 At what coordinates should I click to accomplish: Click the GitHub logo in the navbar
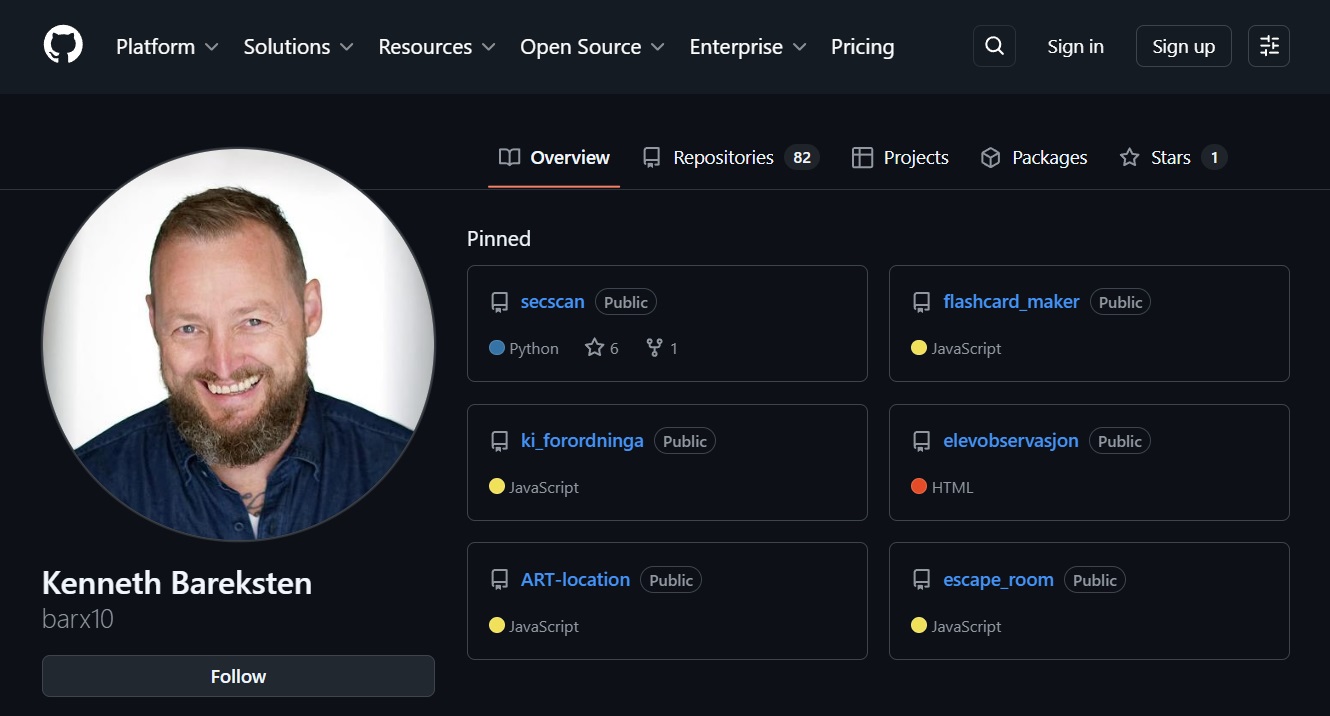(x=62, y=46)
